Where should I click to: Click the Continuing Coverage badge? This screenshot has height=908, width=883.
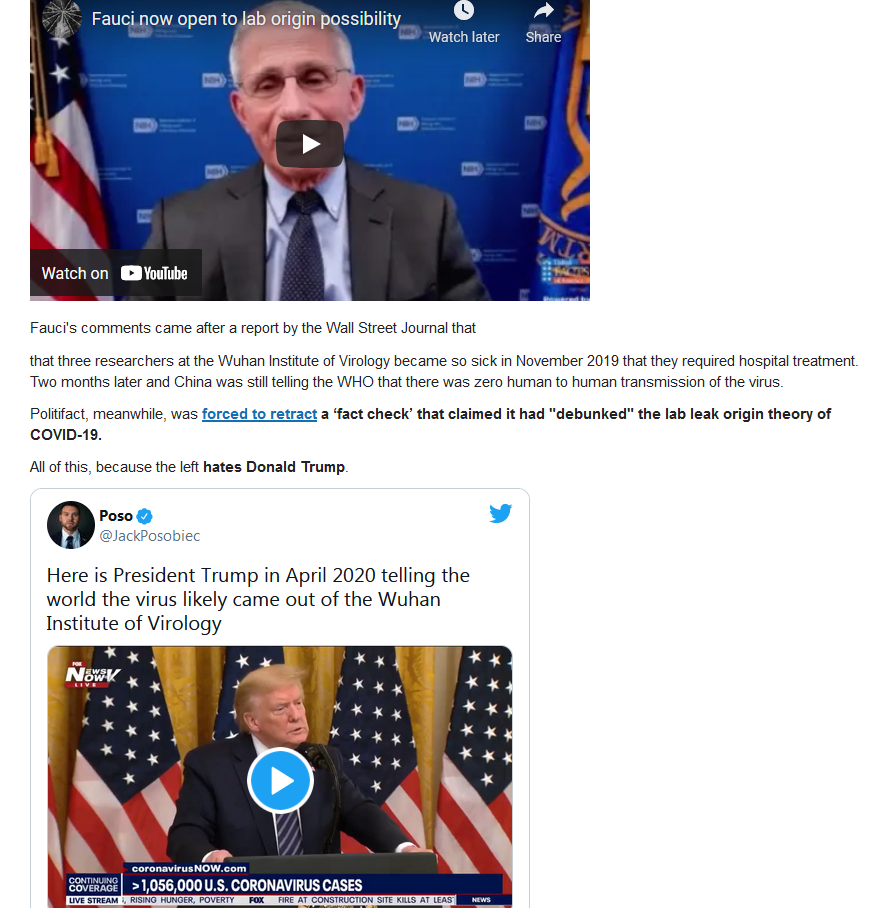tap(93, 884)
